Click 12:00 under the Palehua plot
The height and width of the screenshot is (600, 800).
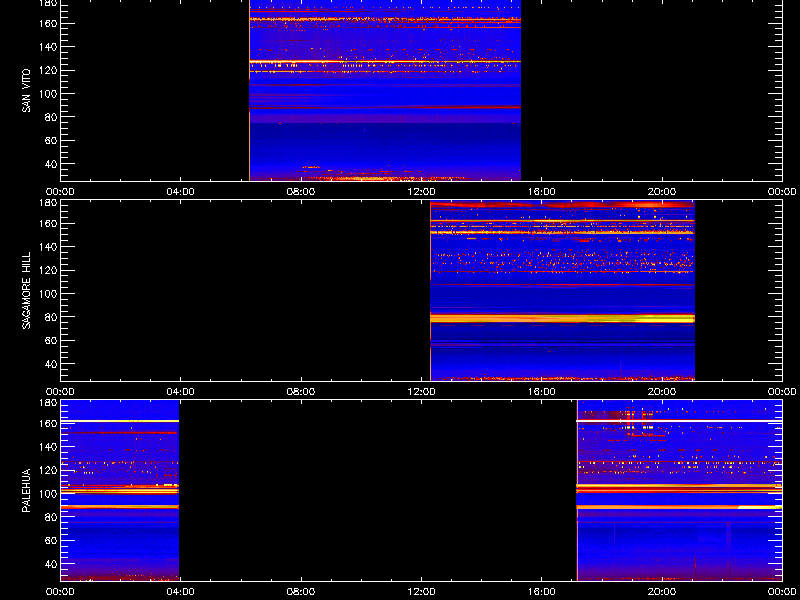pyautogui.click(x=421, y=592)
